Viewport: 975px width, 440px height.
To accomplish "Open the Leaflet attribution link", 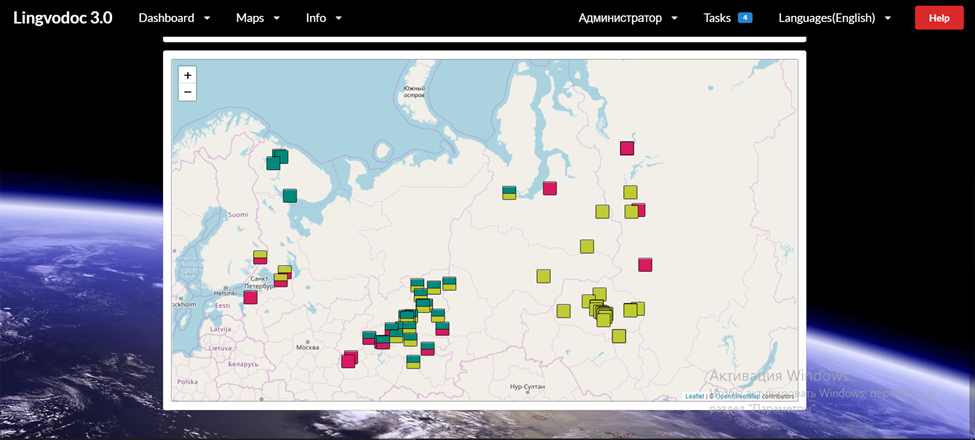I will point(694,396).
